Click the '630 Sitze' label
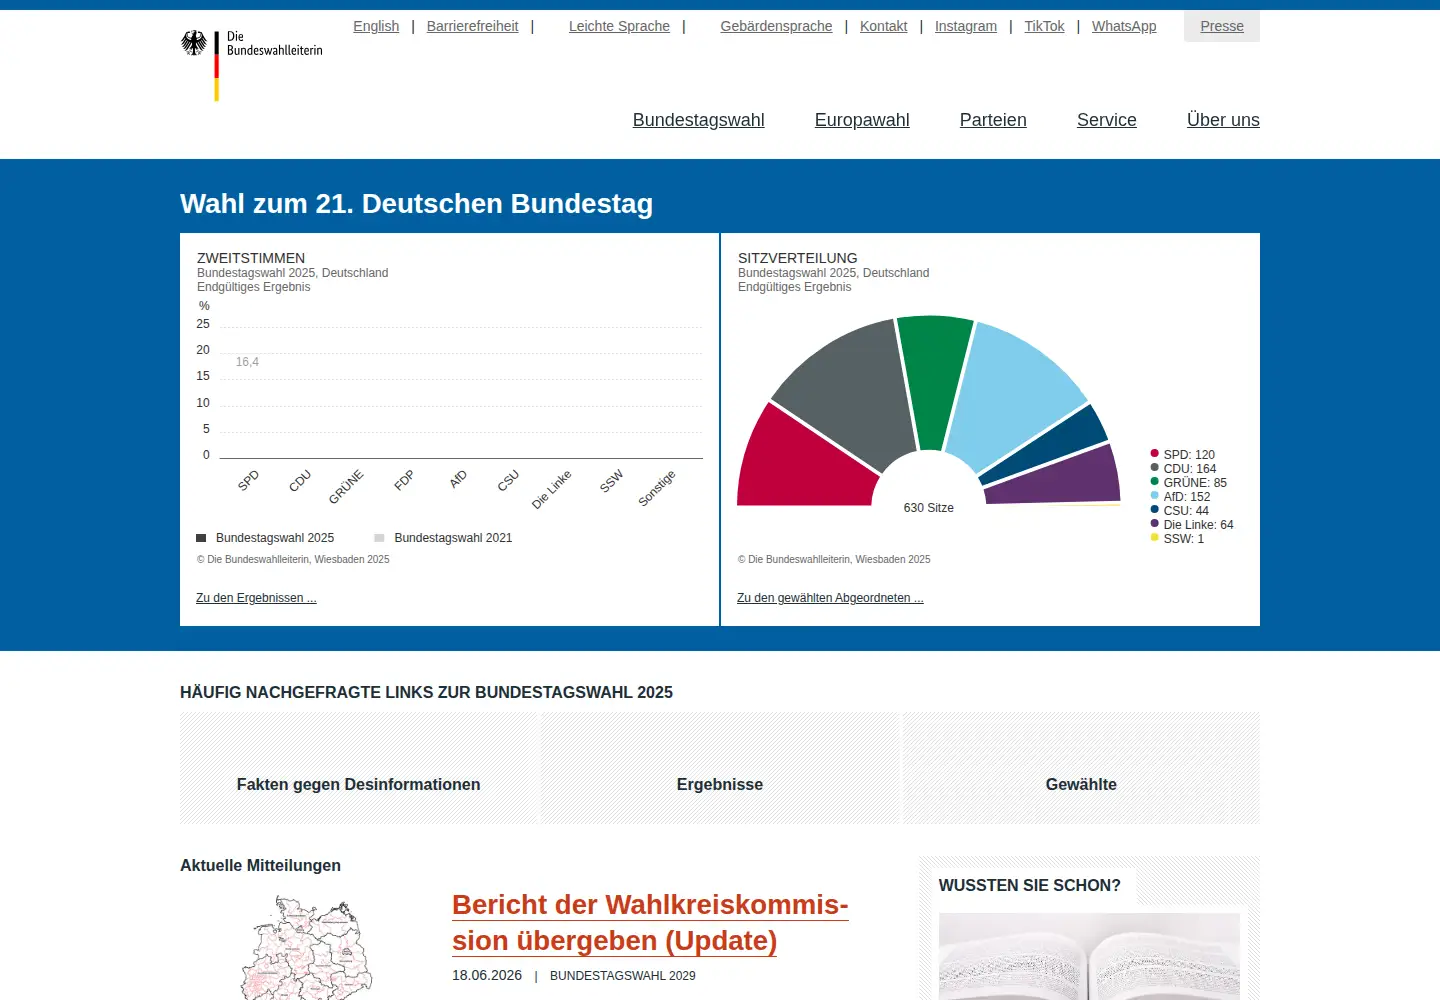This screenshot has height=1000, width=1440. tap(929, 508)
